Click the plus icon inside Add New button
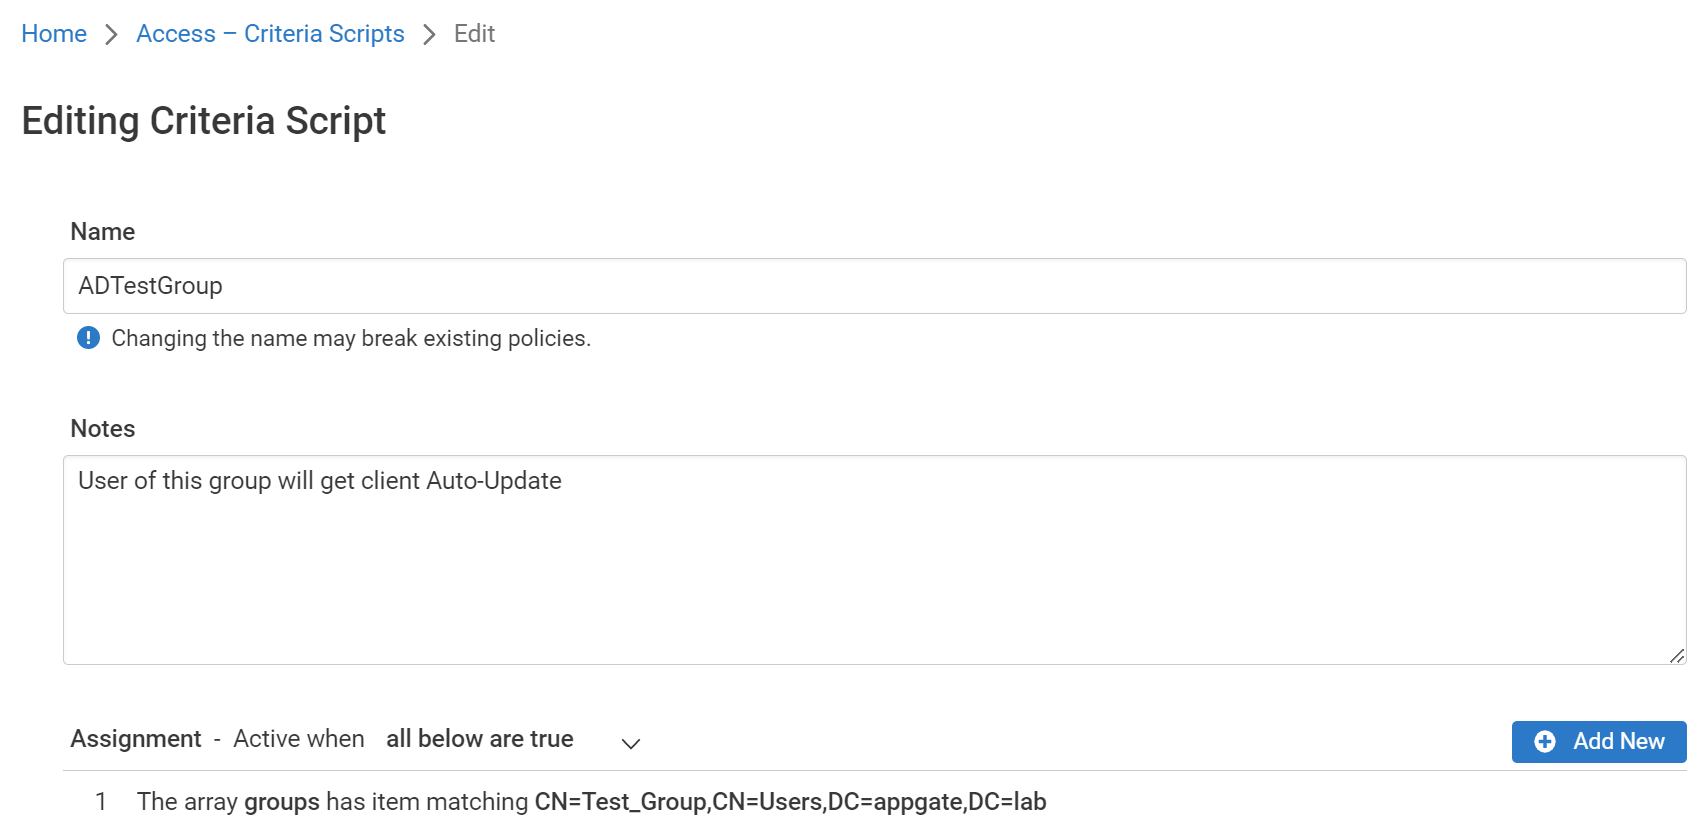The height and width of the screenshot is (826, 1704). tap(1544, 742)
